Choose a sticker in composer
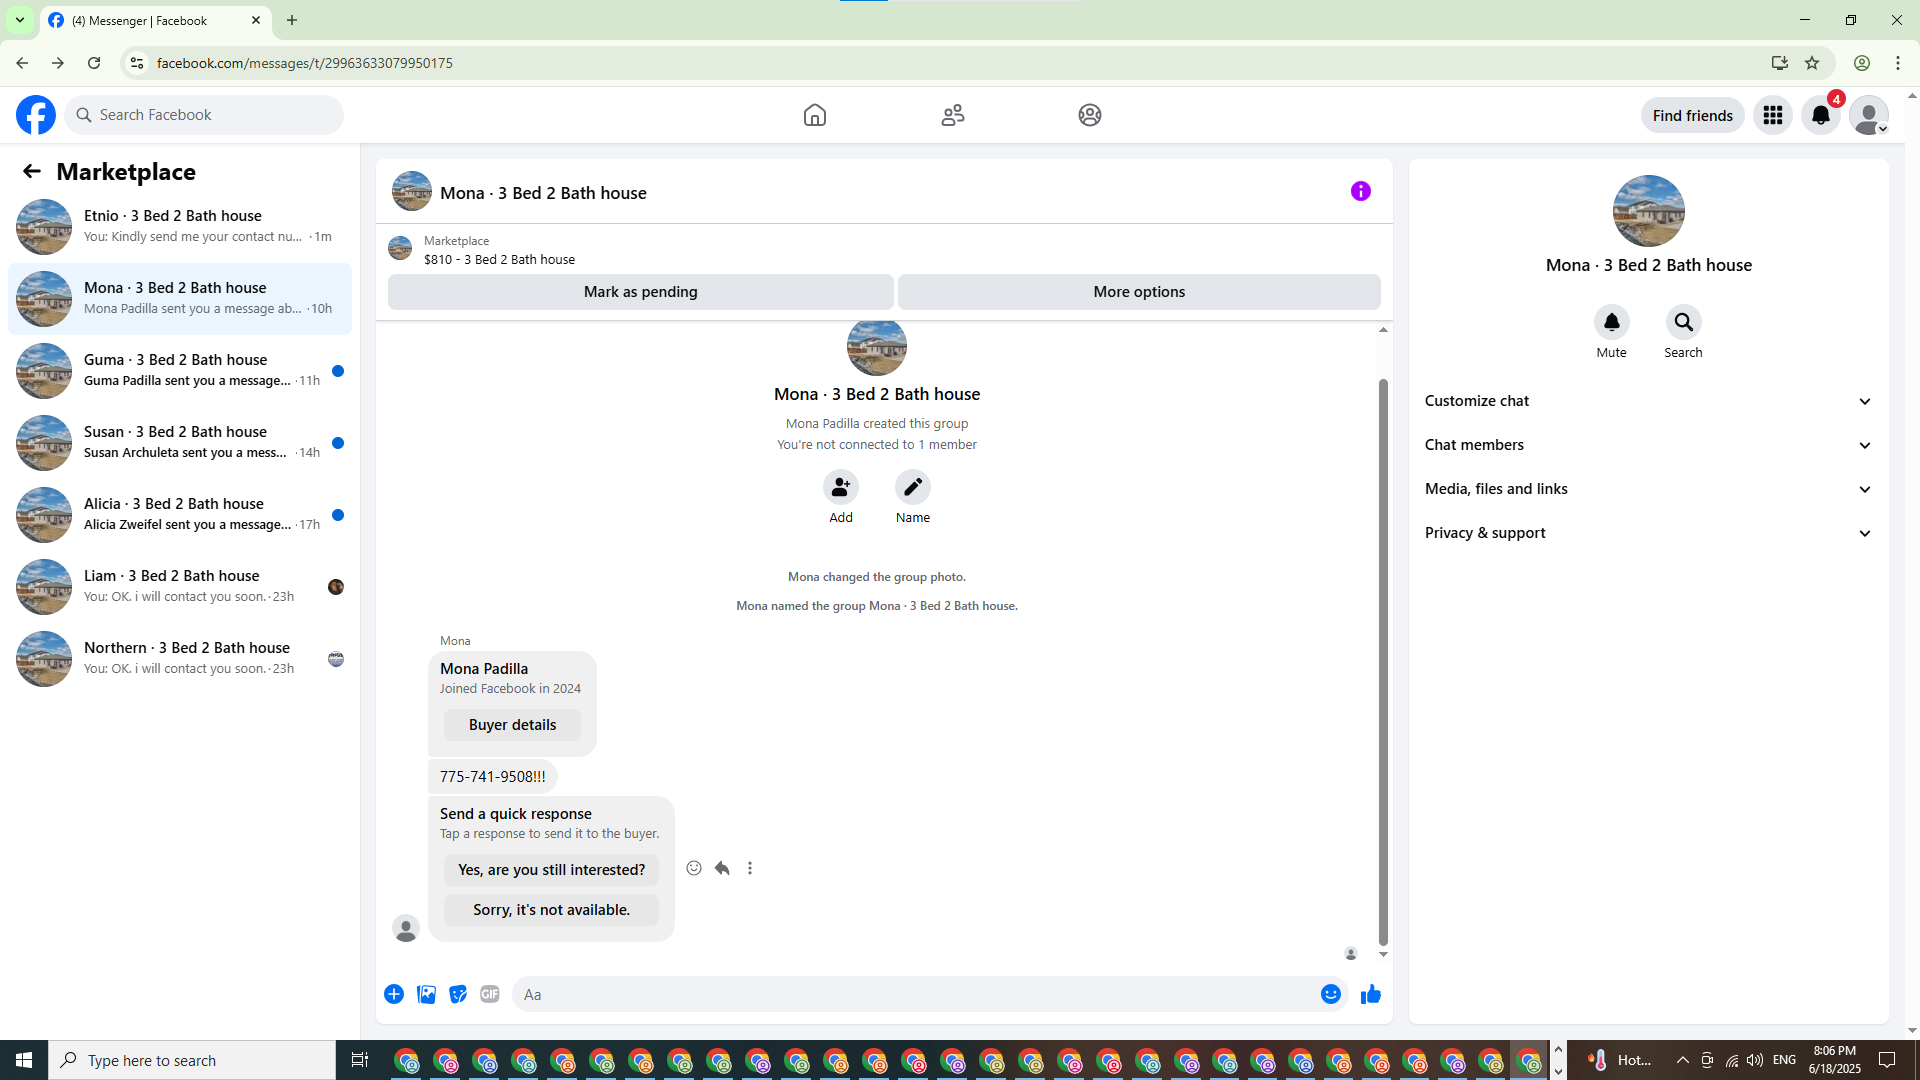Screen dimensions: 1920x1080 click(x=458, y=994)
